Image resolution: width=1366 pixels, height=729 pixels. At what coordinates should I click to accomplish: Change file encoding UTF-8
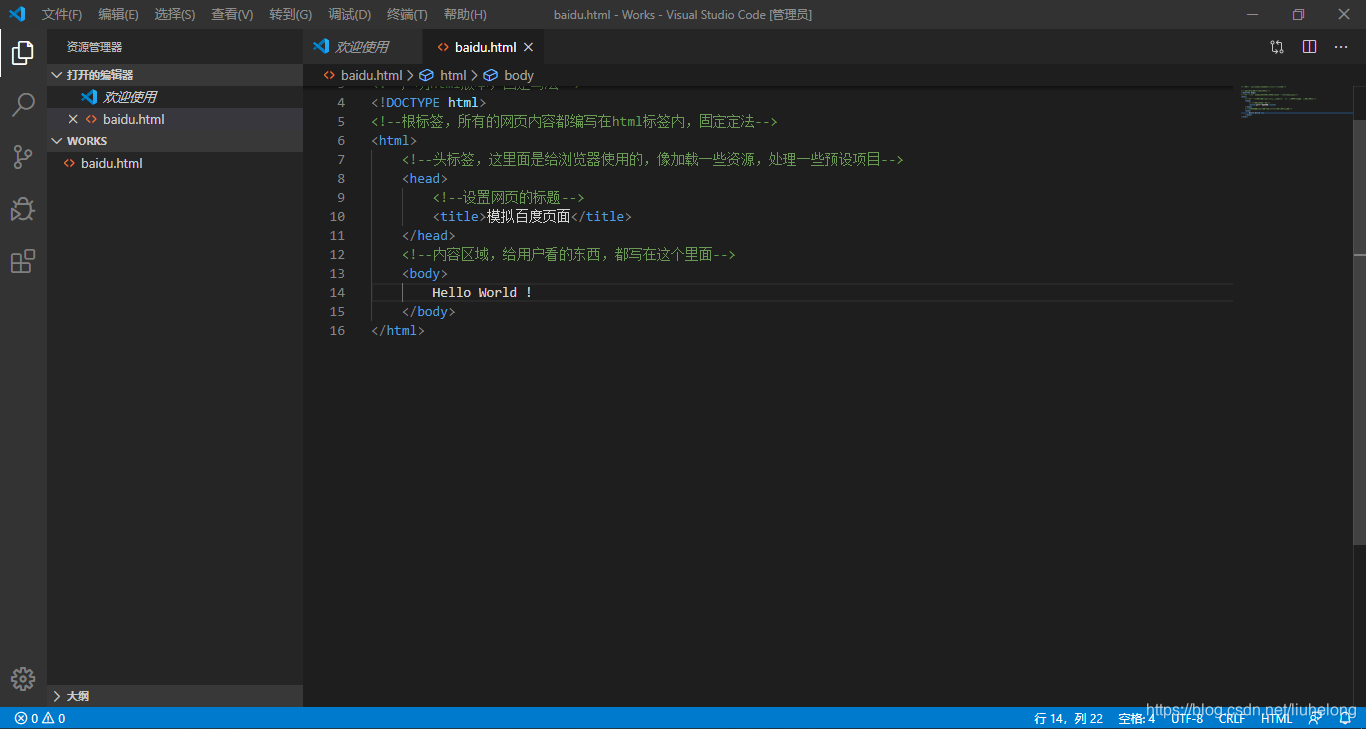[x=1187, y=718]
